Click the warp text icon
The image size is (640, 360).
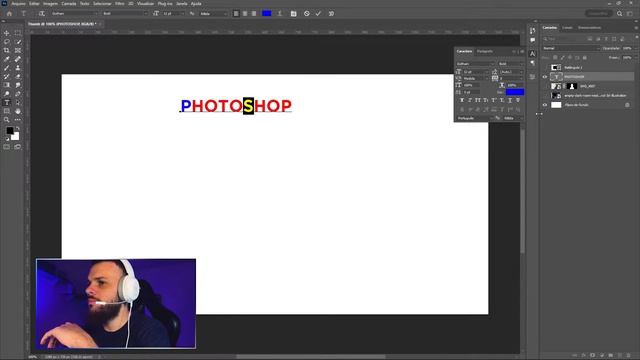280,13
